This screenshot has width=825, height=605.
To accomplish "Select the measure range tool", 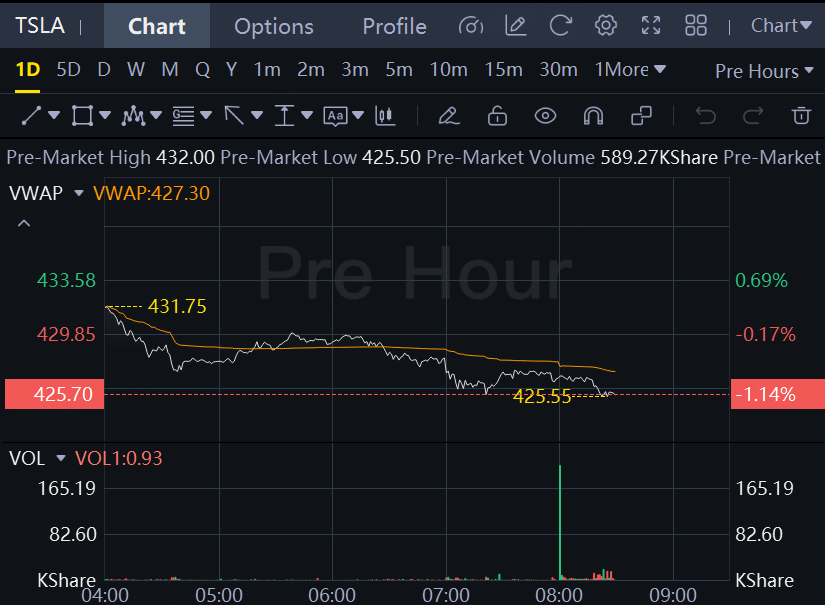I will tap(285, 116).
